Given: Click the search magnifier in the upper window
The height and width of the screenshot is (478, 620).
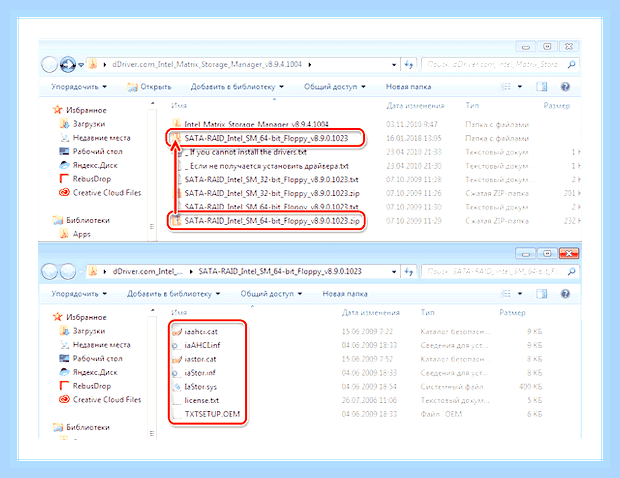Looking at the screenshot, I should [571, 64].
